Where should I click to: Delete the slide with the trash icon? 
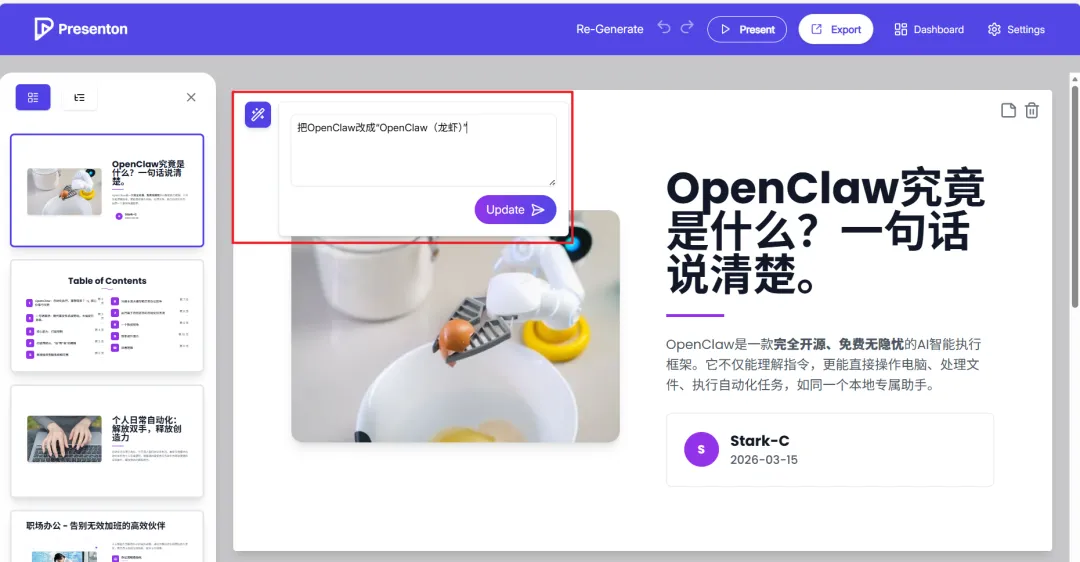click(1032, 110)
